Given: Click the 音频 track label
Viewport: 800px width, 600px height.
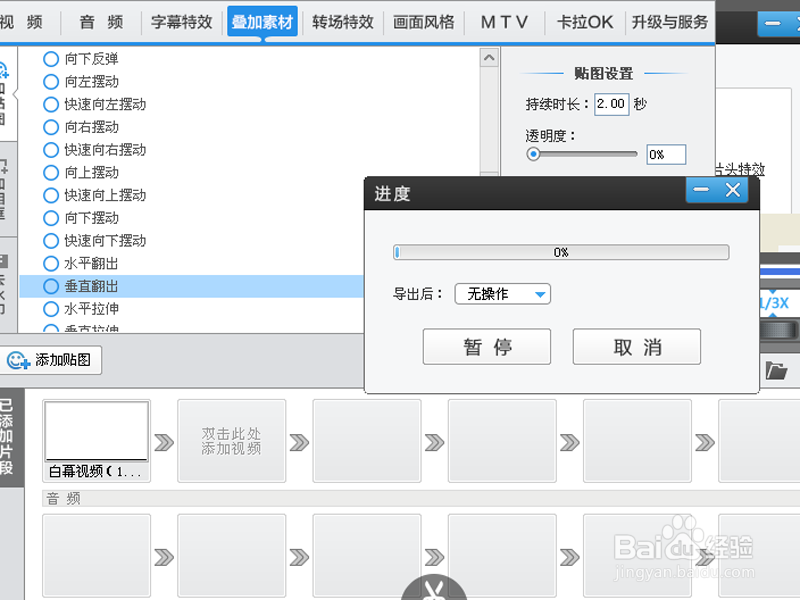Looking at the screenshot, I should pos(63,498).
